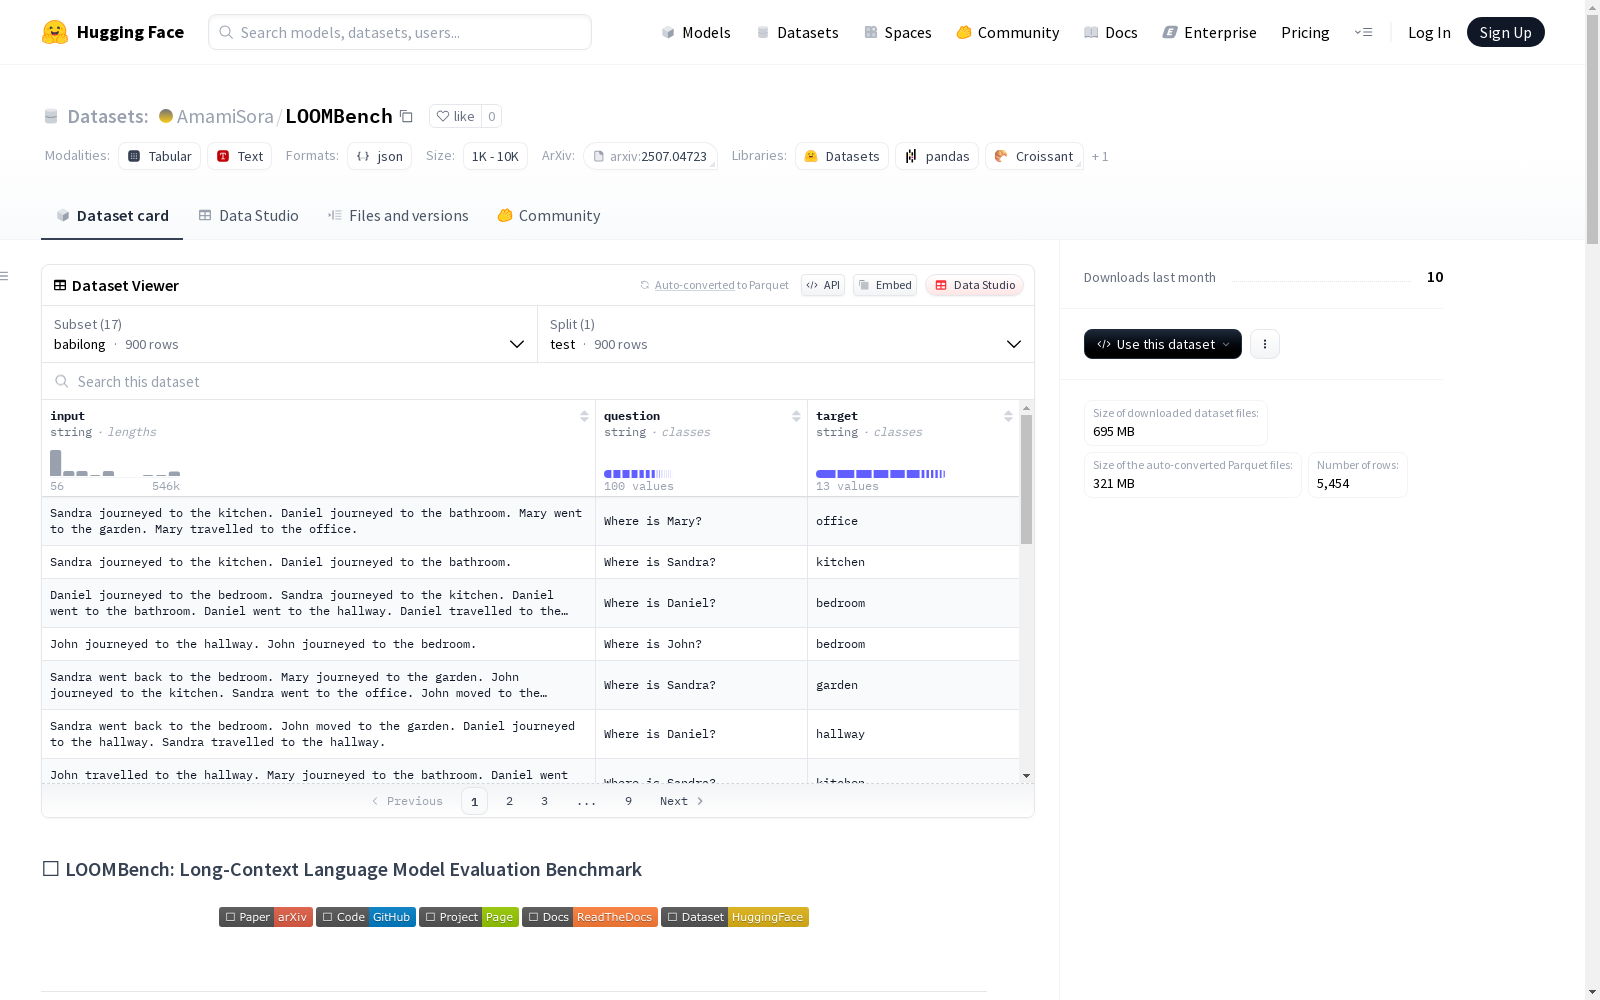Screen dimensions: 1600x1000
Task: Click the Embed button
Action: click(x=885, y=285)
